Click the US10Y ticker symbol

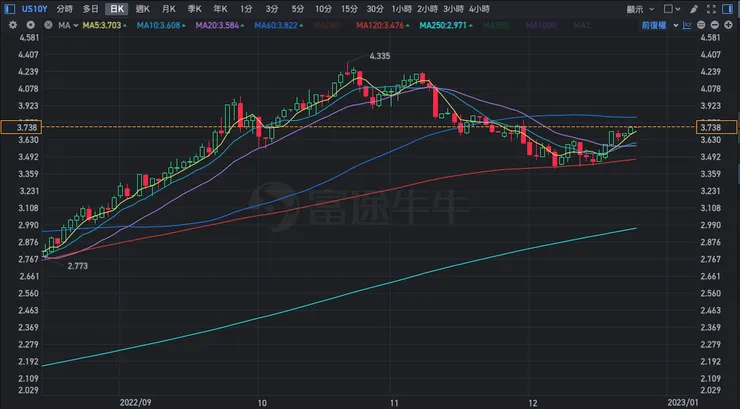coord(34,9)
